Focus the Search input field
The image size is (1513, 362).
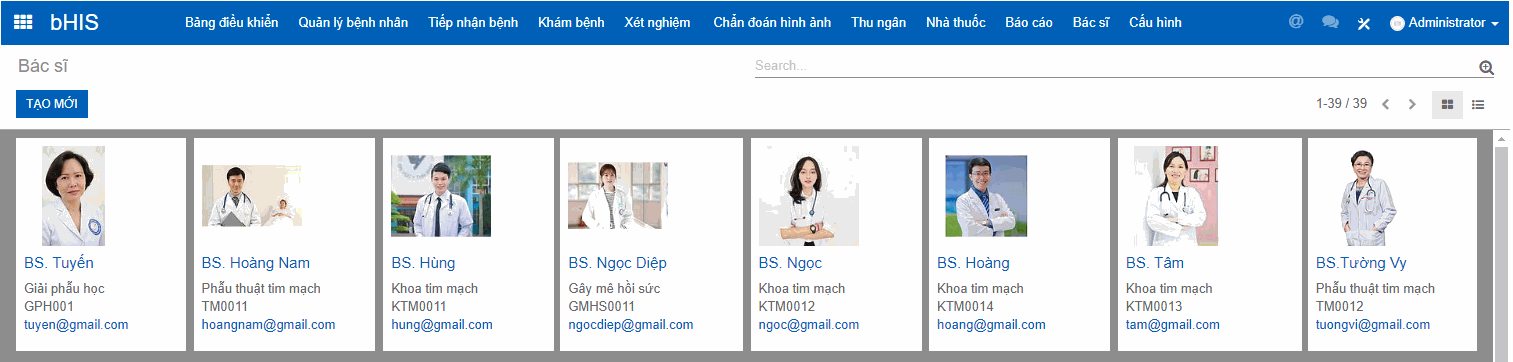pos(1115,66)
